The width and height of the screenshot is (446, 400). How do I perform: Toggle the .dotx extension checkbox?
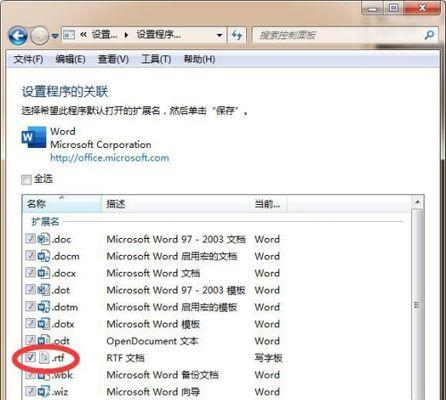pos(30,323)
